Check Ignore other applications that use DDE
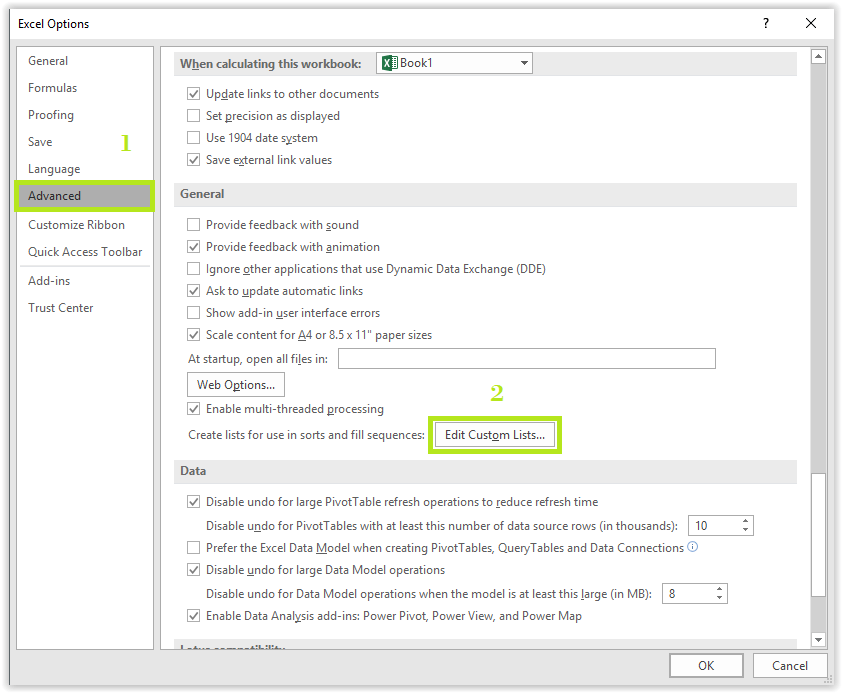This screenshot has height=693, width=842. click(x=193, y=269)
